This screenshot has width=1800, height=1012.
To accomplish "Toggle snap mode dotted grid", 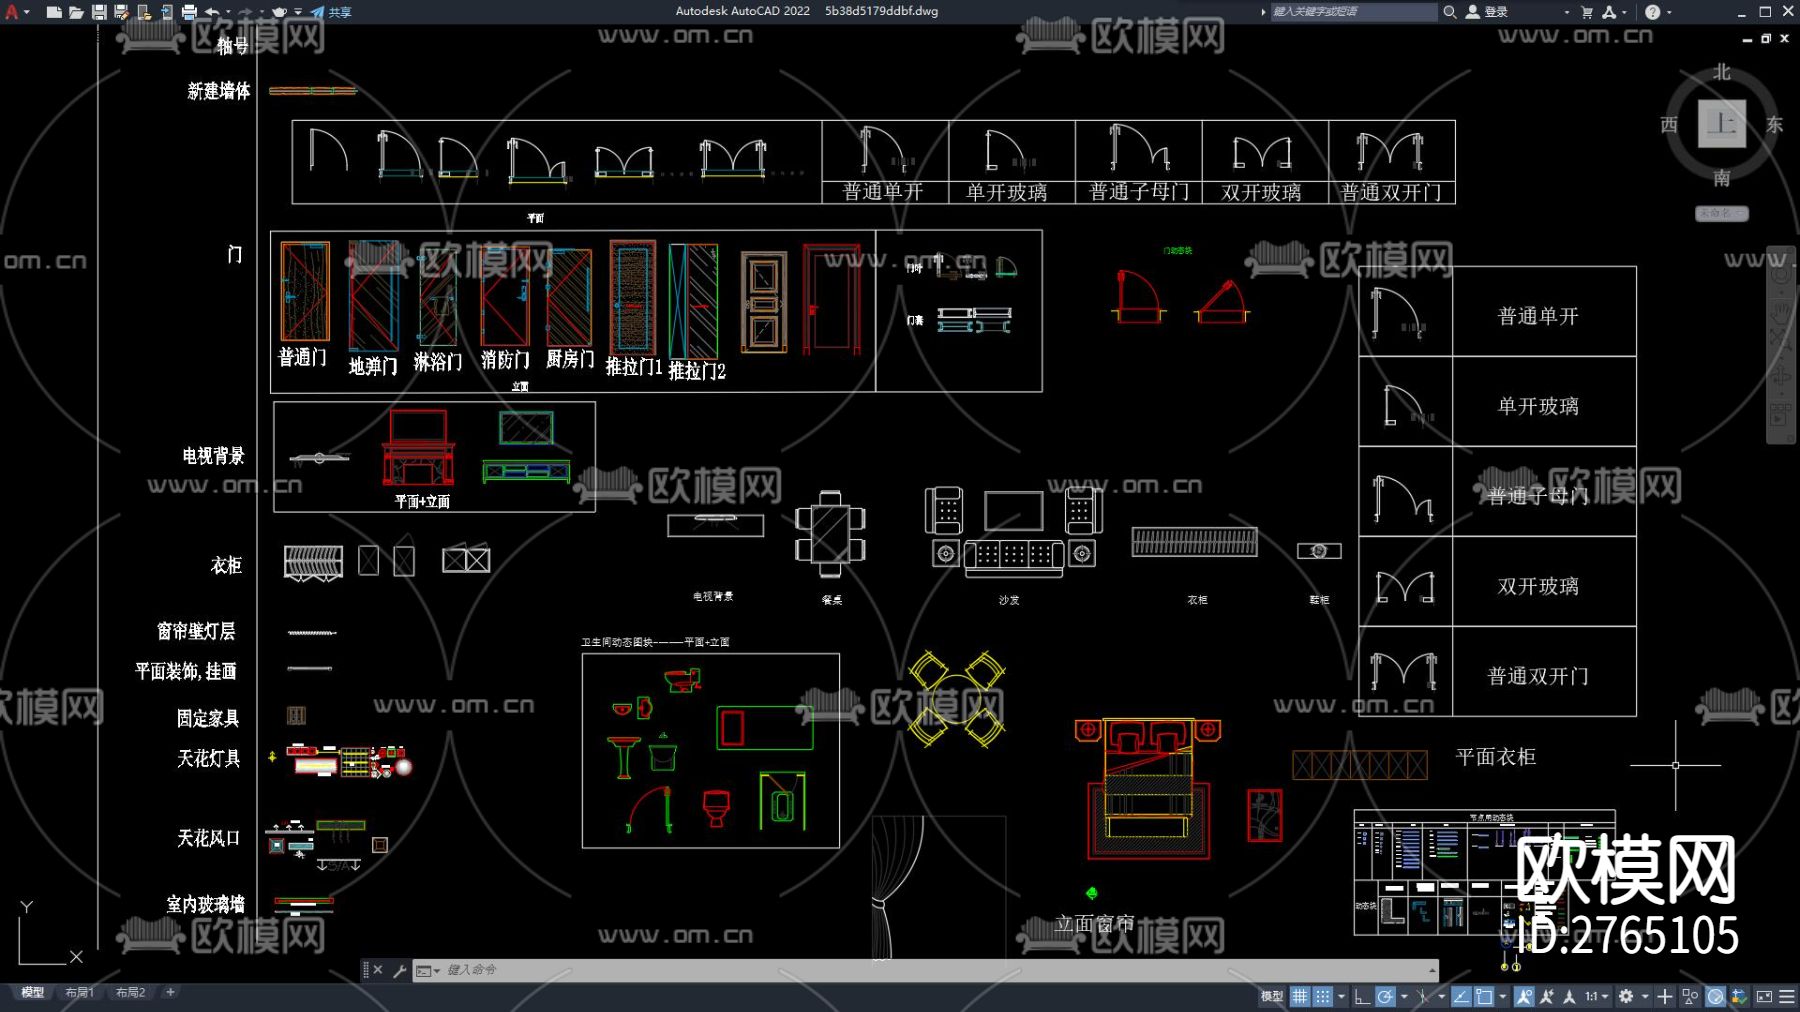I will coord(1323,996).
